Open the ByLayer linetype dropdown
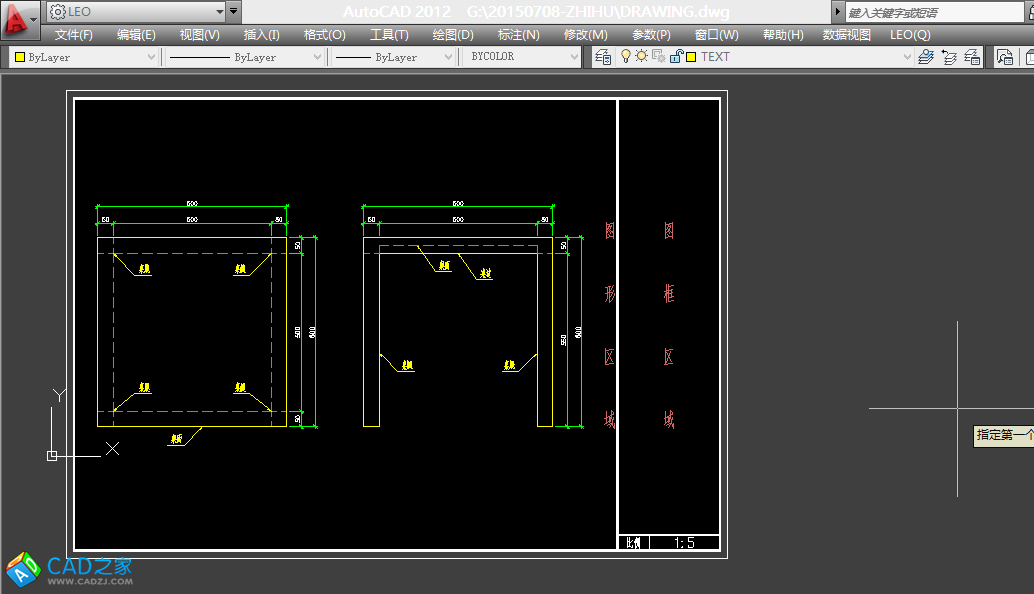The height and width of the screenshot is (594, 1034). (x=317, y=57)
